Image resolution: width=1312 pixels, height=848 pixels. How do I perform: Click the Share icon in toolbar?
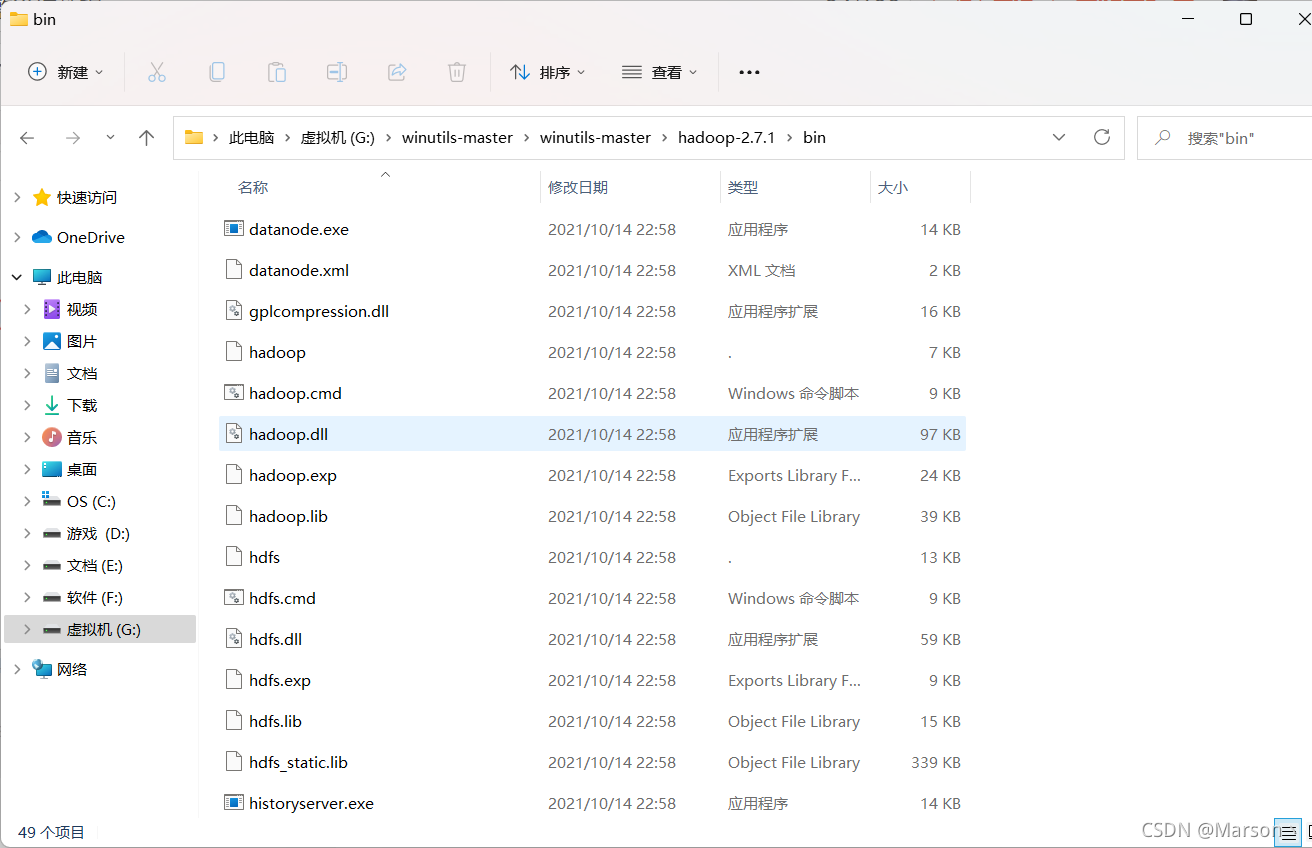coord(397,72)
